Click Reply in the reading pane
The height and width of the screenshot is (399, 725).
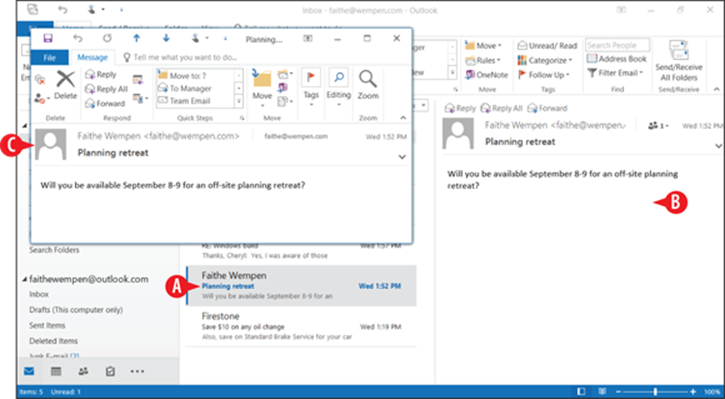tap(460, 108)
